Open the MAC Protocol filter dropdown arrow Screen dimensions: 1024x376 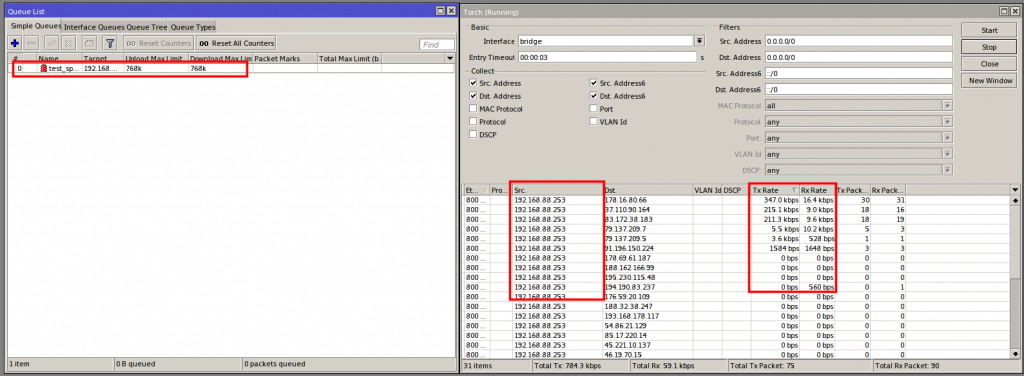pyautogui.click(x=948, y=105)
